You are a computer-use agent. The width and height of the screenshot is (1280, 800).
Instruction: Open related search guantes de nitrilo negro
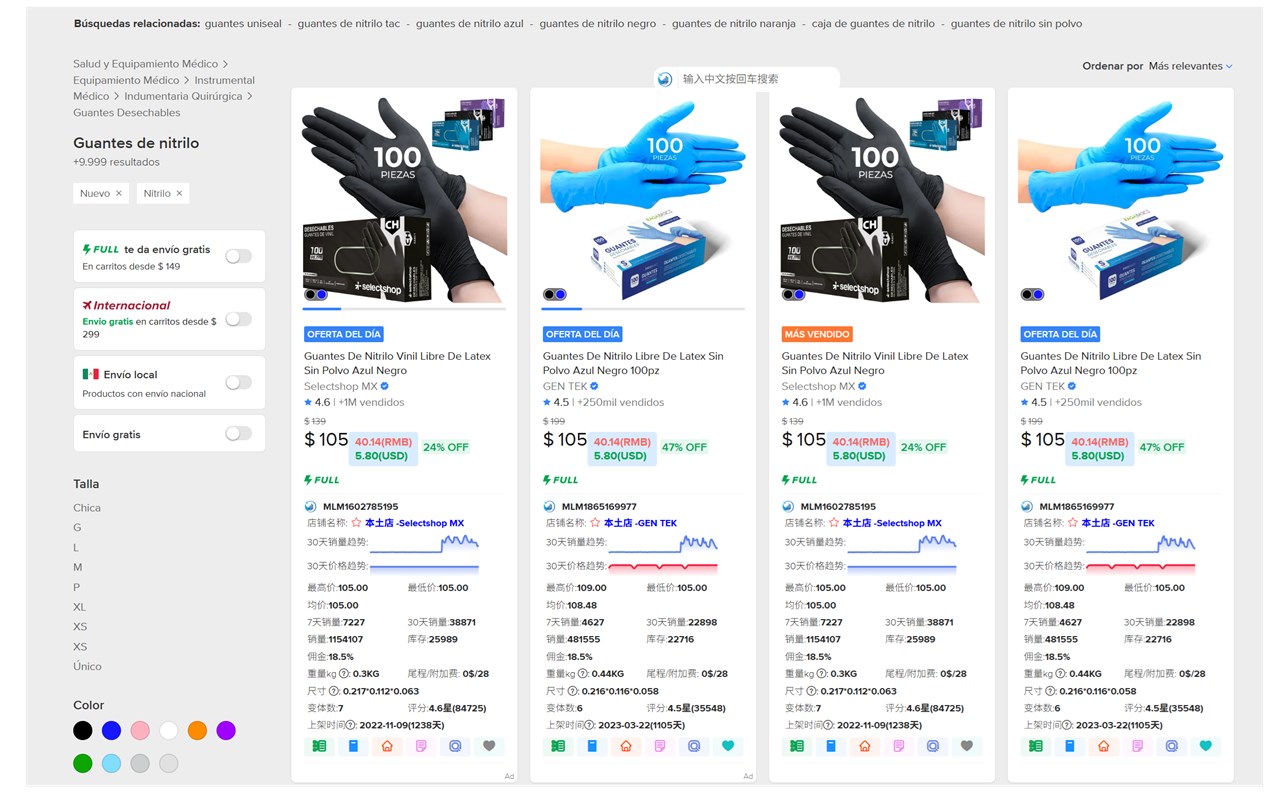[598, 24]
